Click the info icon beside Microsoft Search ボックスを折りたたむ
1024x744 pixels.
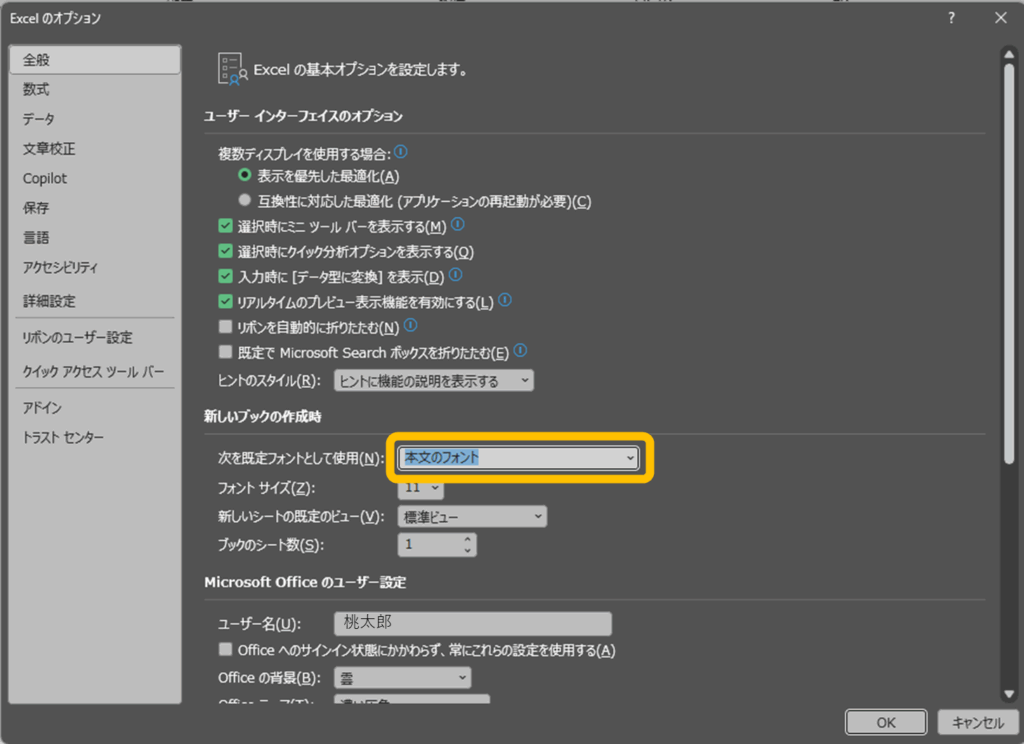(x=520, y=351)
